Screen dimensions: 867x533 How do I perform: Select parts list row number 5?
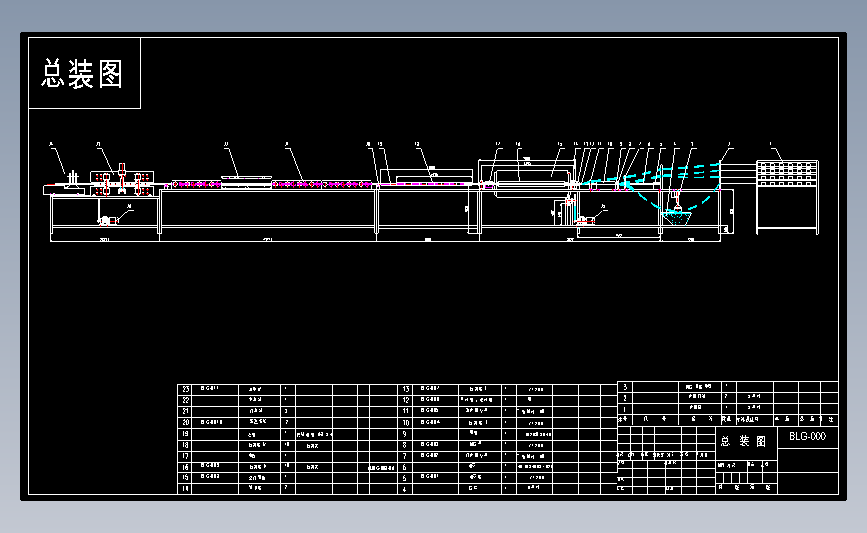point(508,478)
